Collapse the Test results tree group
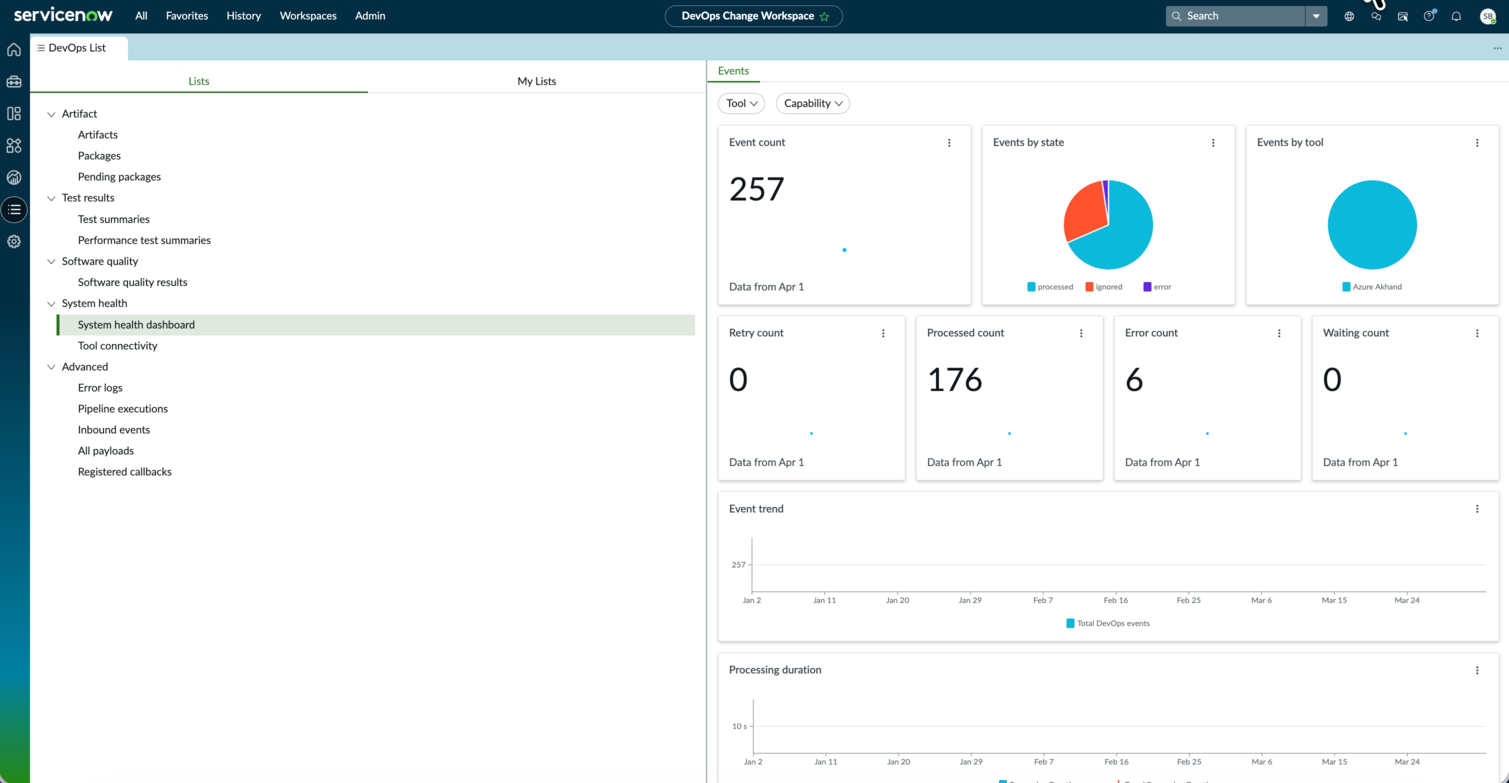 coord(52,198)
